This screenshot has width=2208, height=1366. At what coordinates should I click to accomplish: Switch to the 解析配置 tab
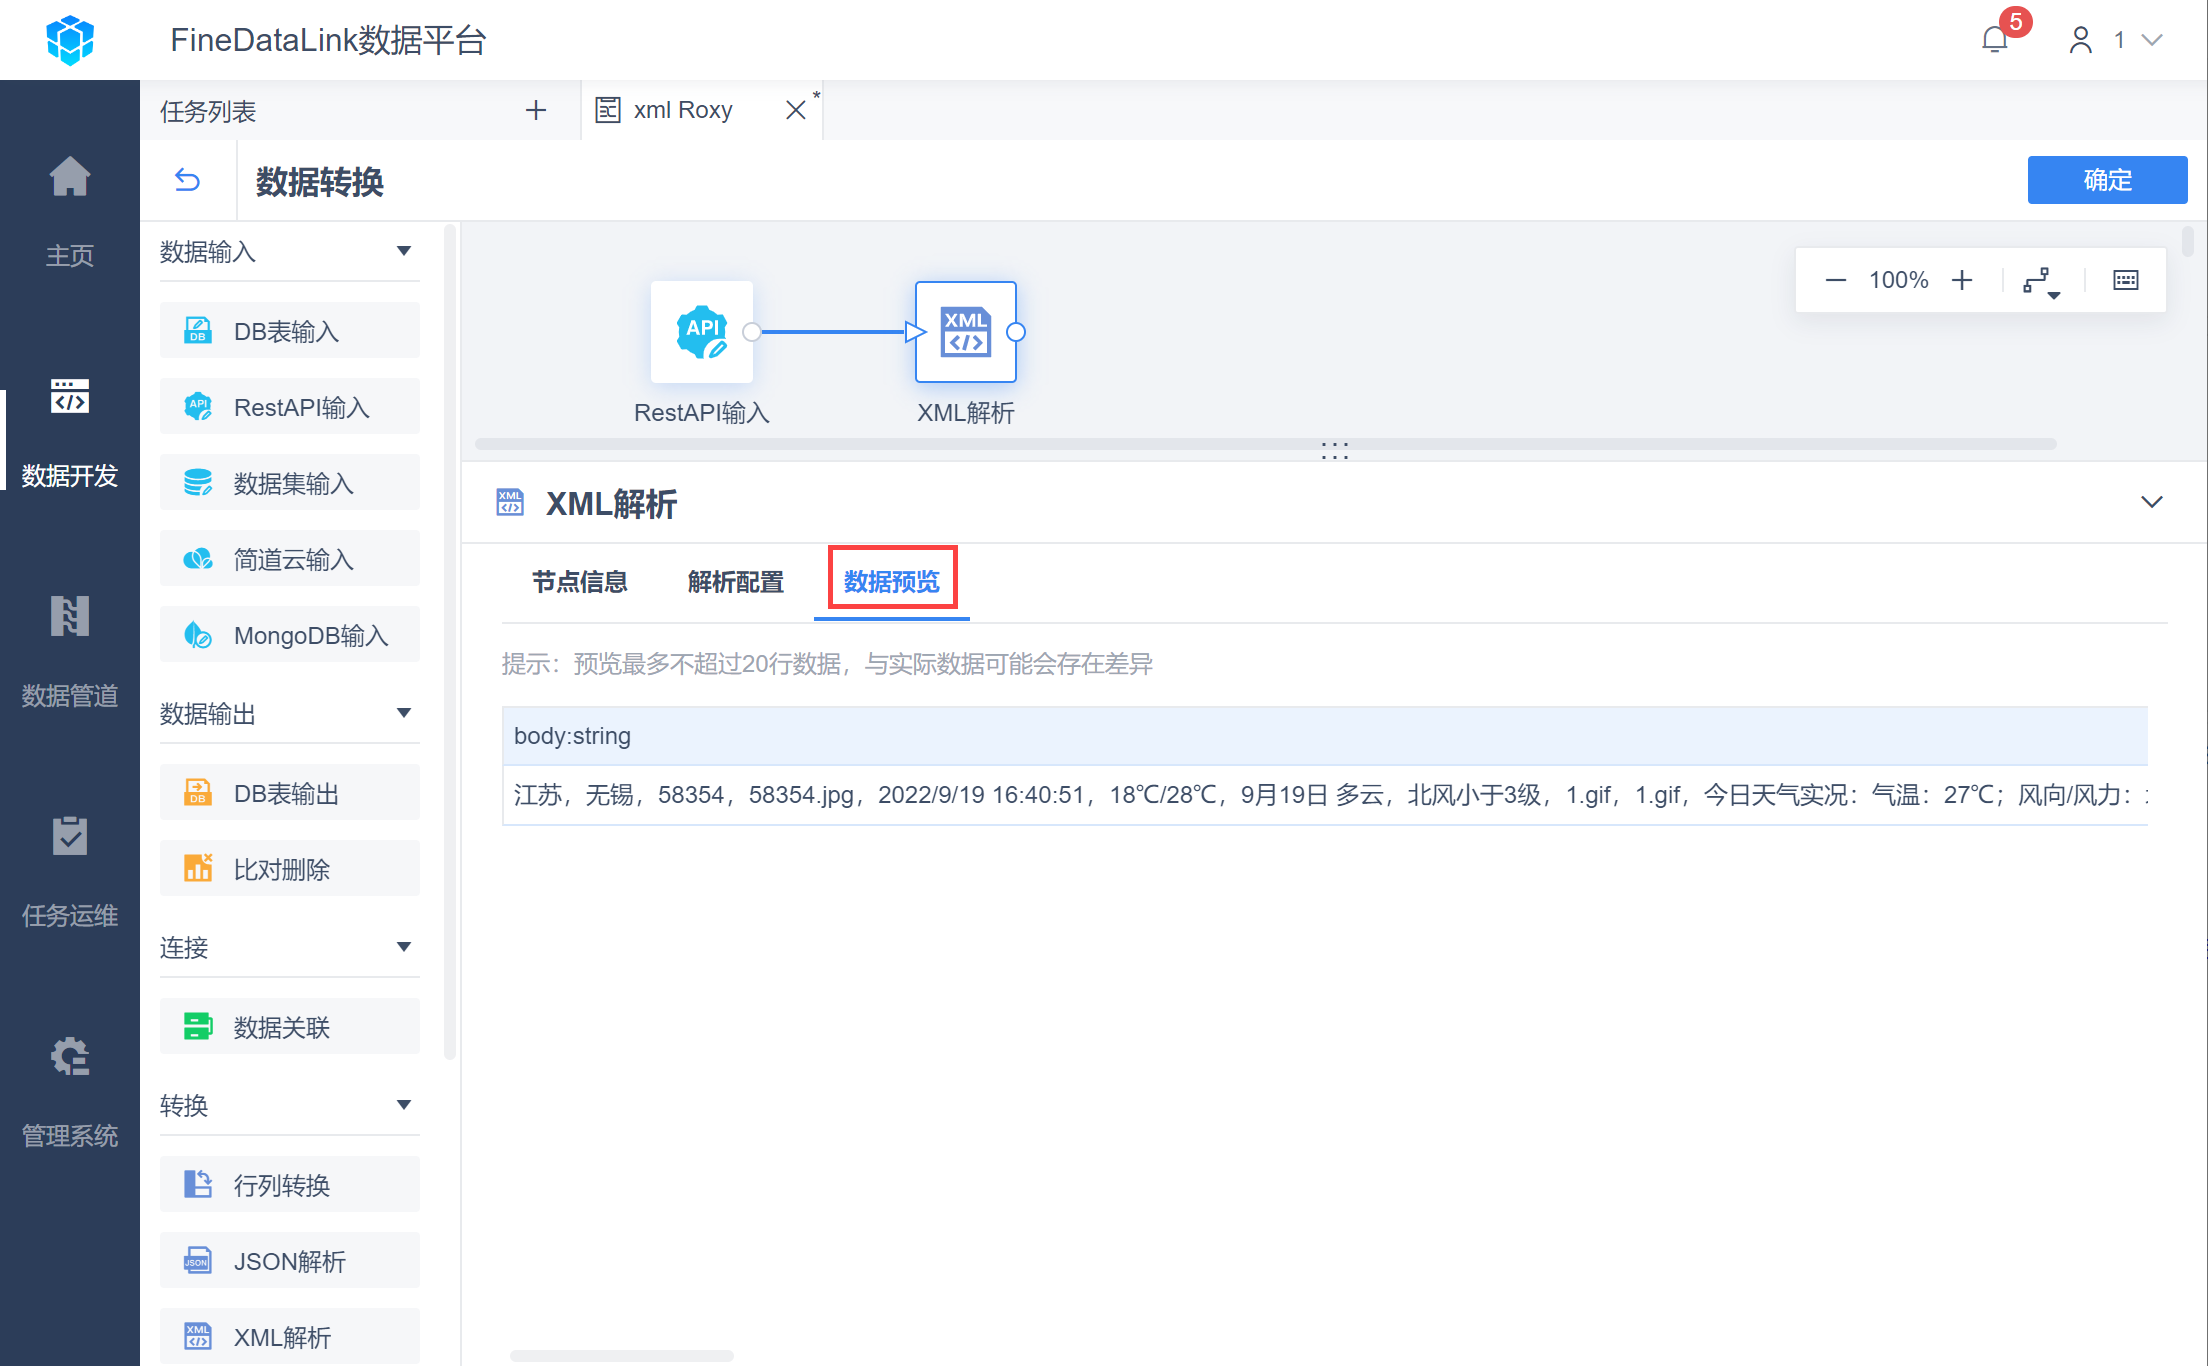tap(736, 582)
